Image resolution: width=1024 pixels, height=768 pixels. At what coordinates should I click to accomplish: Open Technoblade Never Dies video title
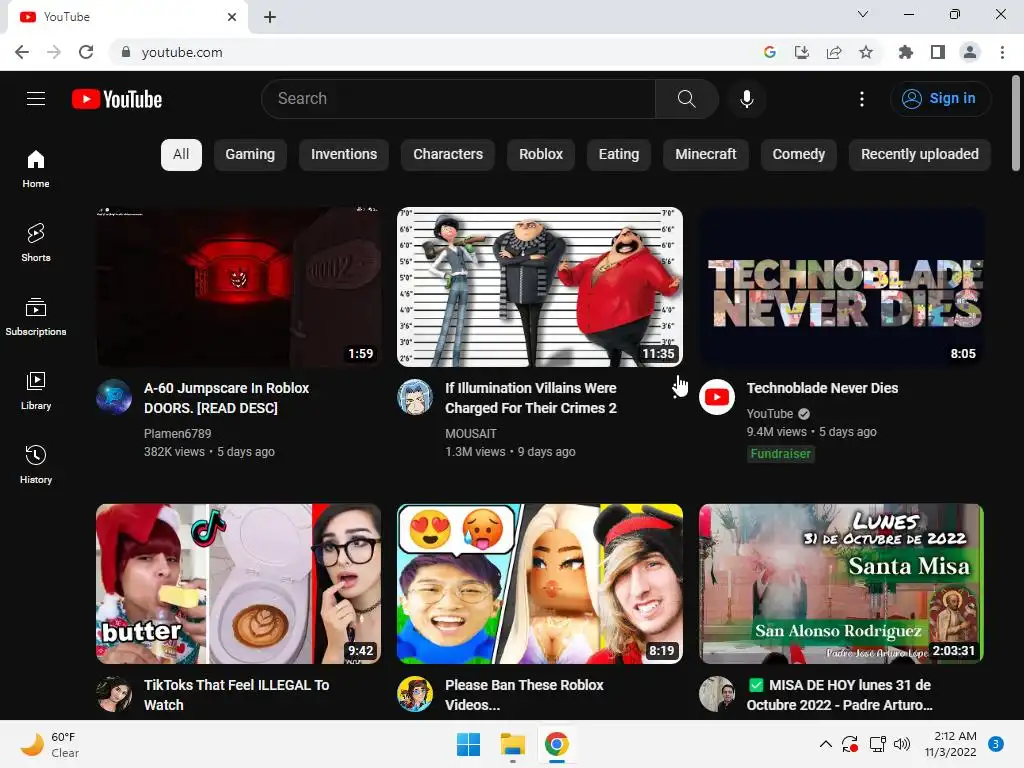click(x=822, y=388)
